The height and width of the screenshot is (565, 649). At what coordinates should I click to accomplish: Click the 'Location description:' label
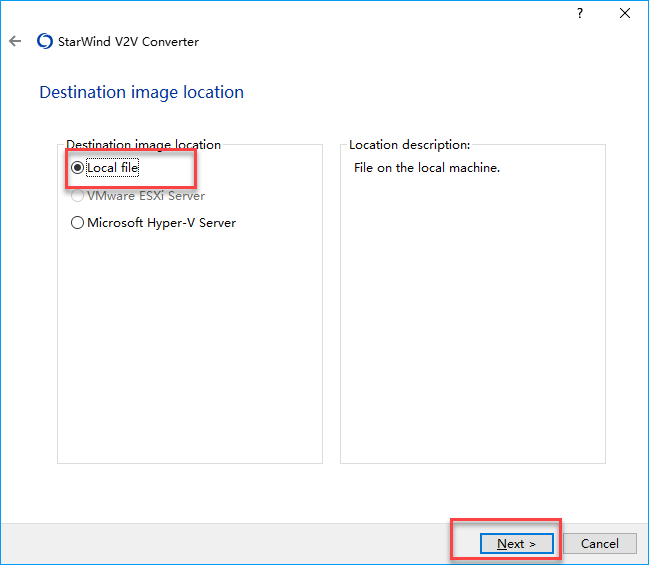(x=409, y=145)
